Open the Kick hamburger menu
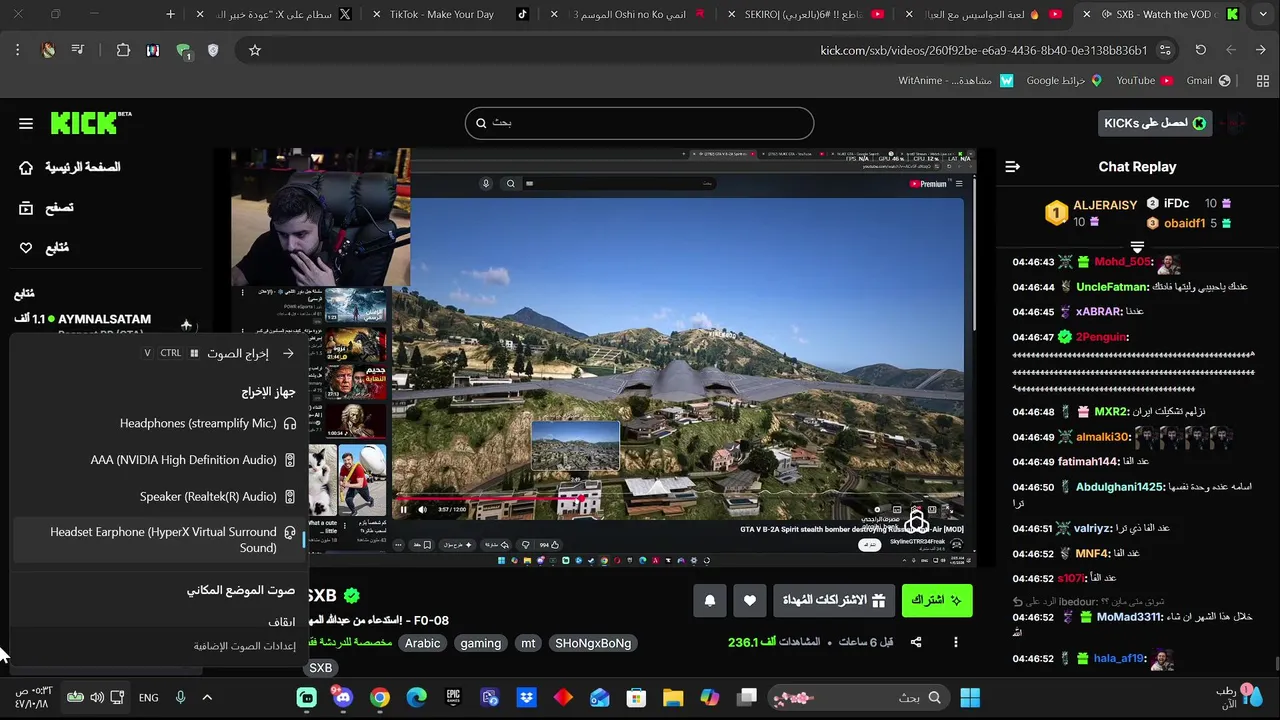Image resolution: width=1280 pixels, height=720 pixels. click(x=26, y=123)
